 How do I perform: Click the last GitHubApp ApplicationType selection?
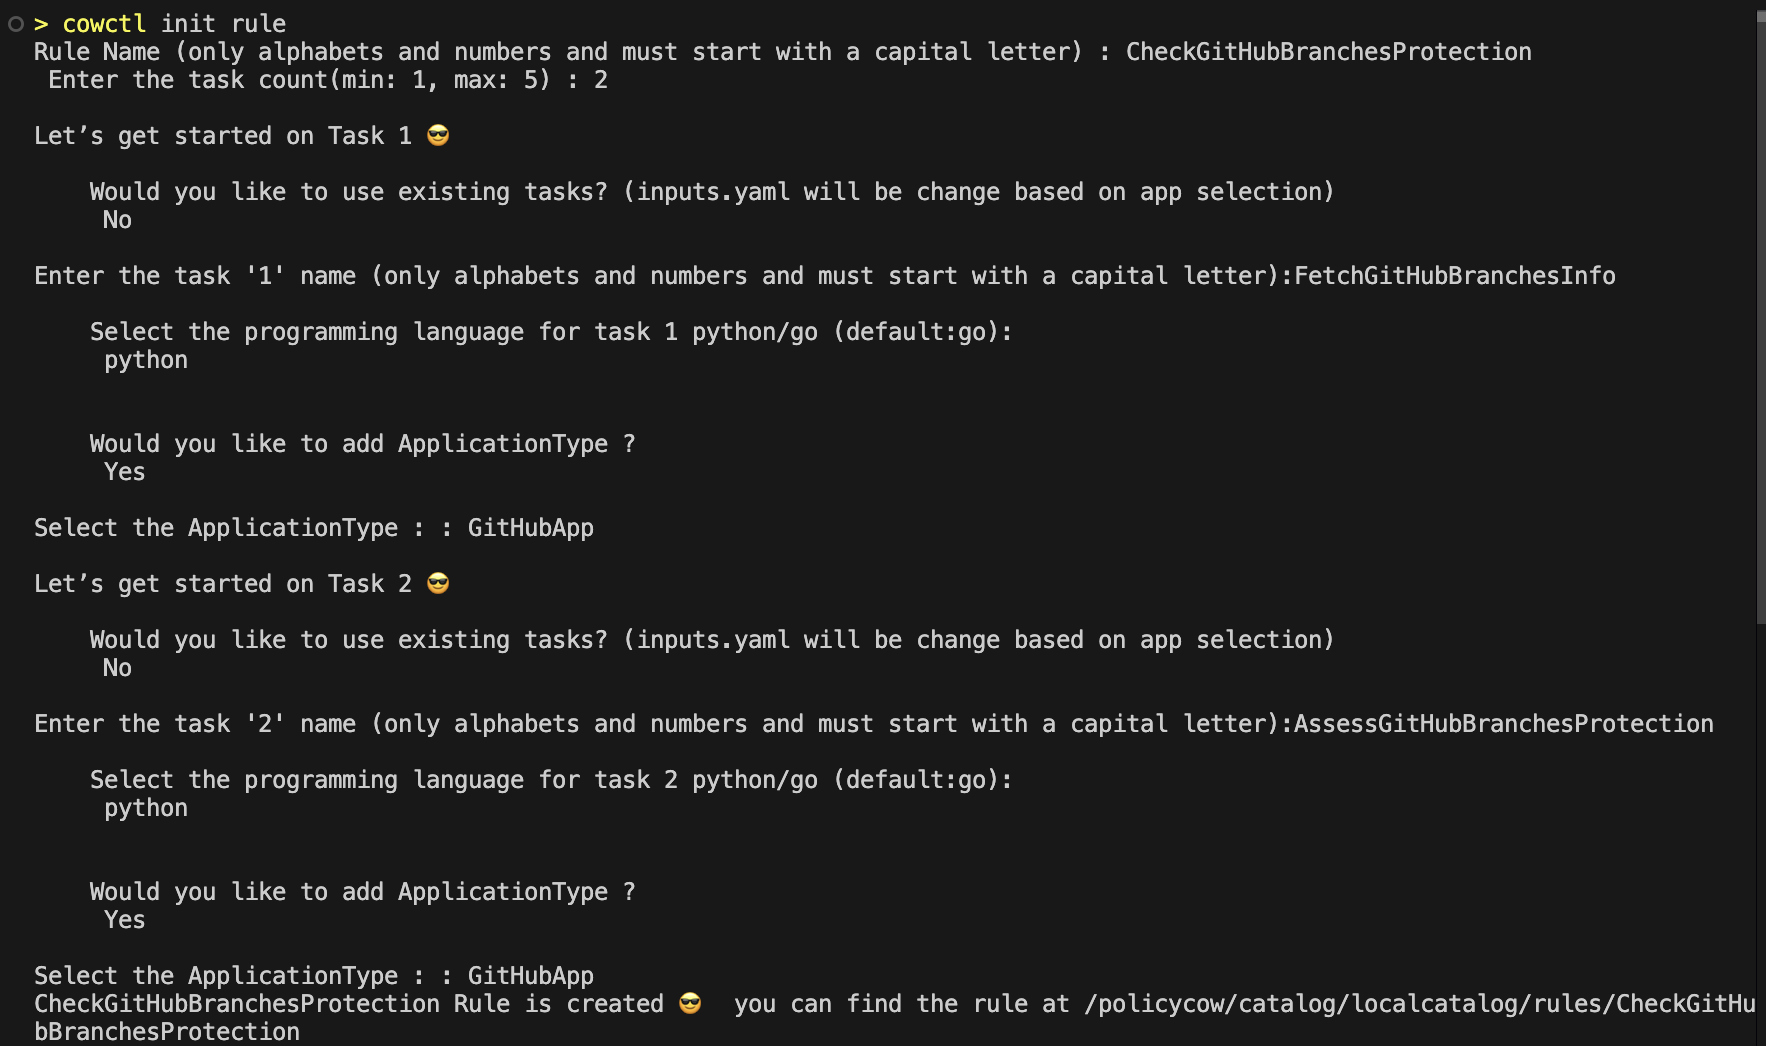530,976
